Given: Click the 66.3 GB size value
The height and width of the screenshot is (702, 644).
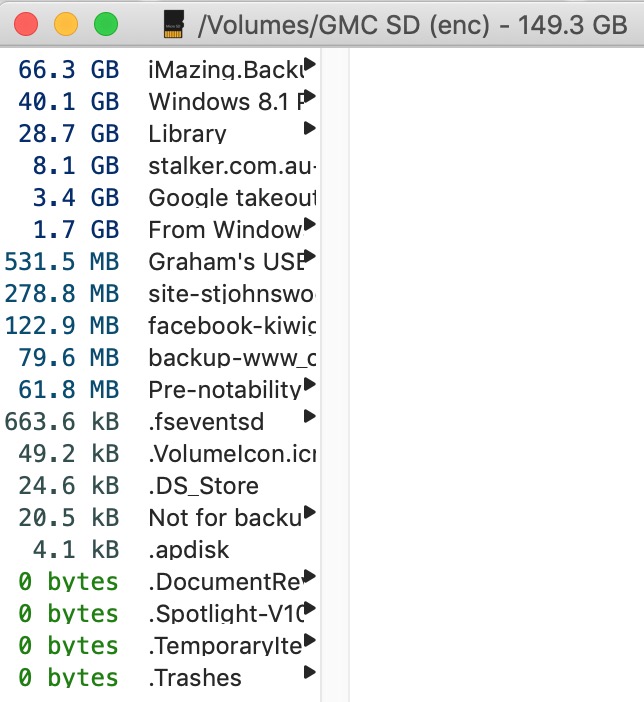Looking at the screenshot, I should [x=68, y=70].
